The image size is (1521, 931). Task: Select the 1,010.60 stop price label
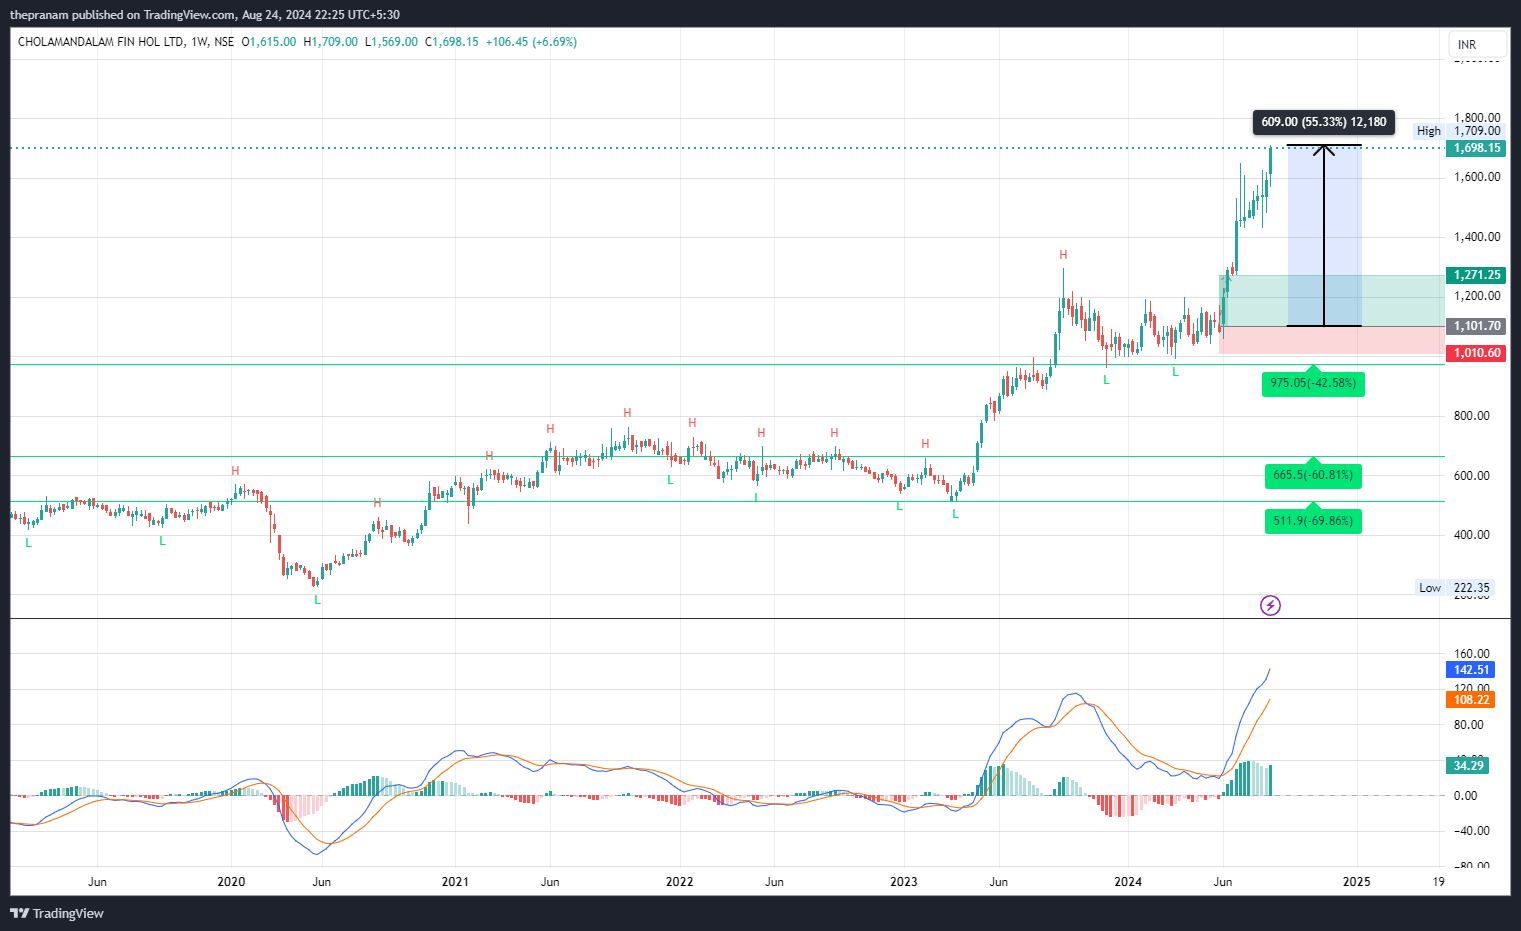click(1476, 353)
